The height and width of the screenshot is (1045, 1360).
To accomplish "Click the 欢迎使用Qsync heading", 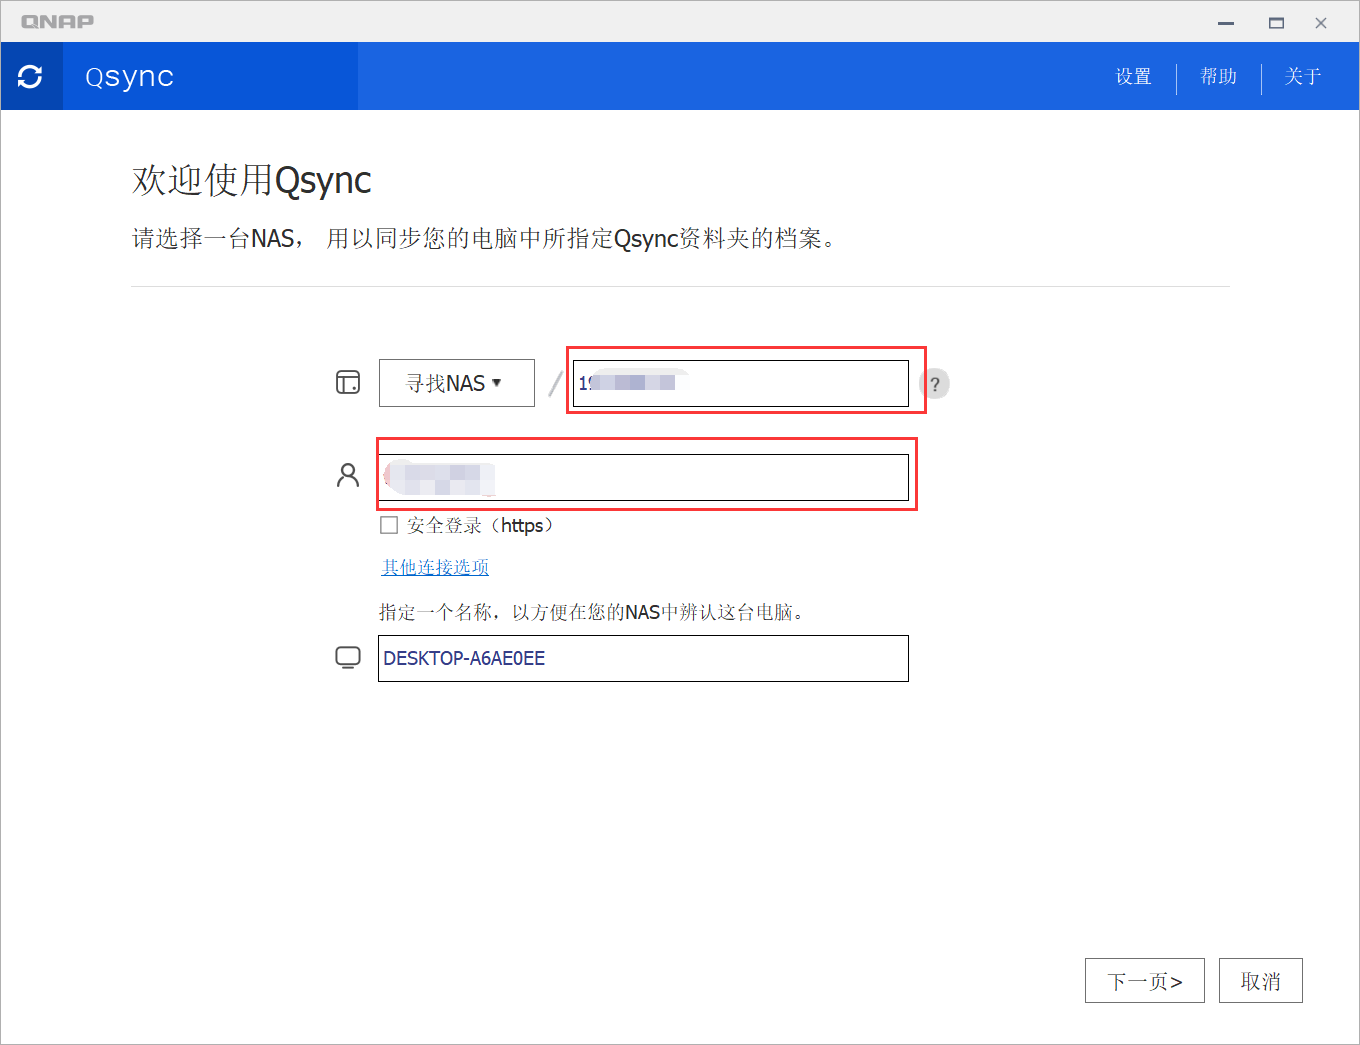I will (252, 180).
